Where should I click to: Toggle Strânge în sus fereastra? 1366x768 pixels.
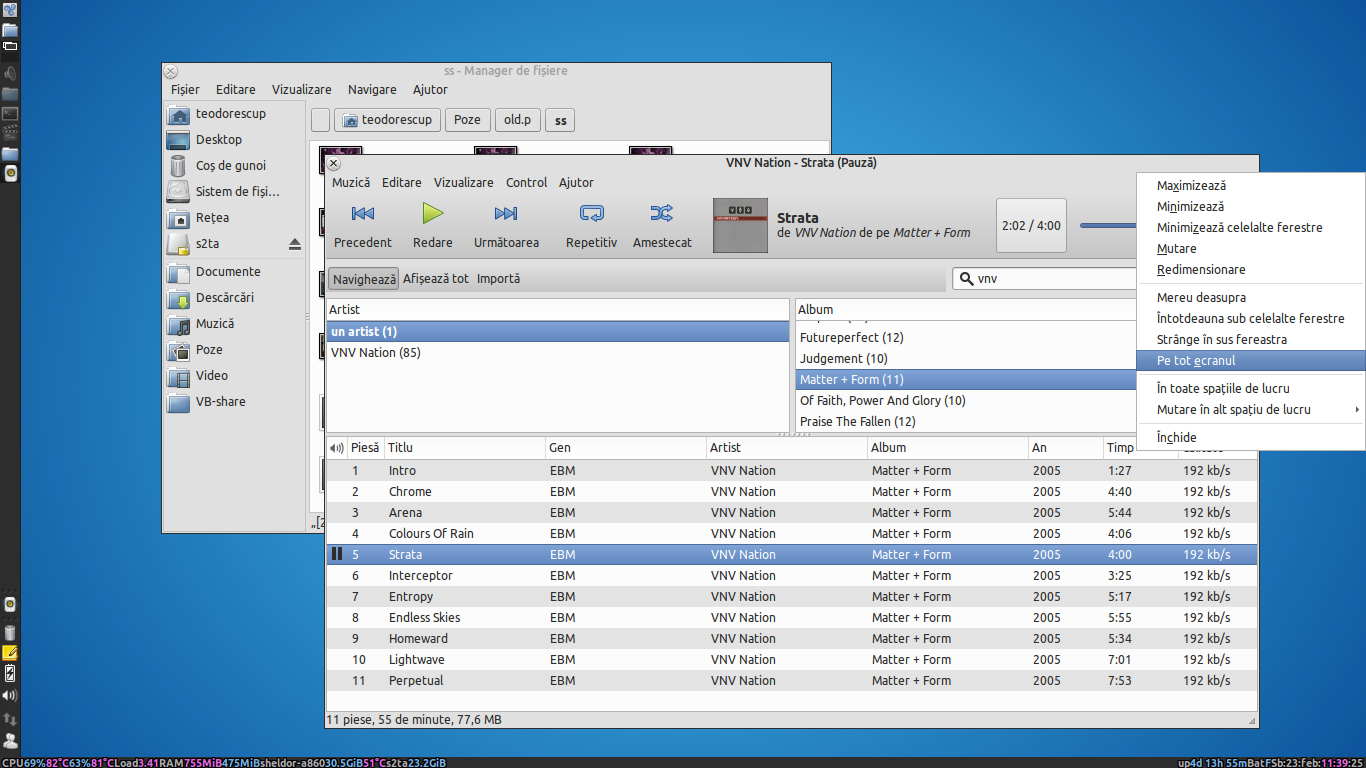click(x=1251, y=340)
